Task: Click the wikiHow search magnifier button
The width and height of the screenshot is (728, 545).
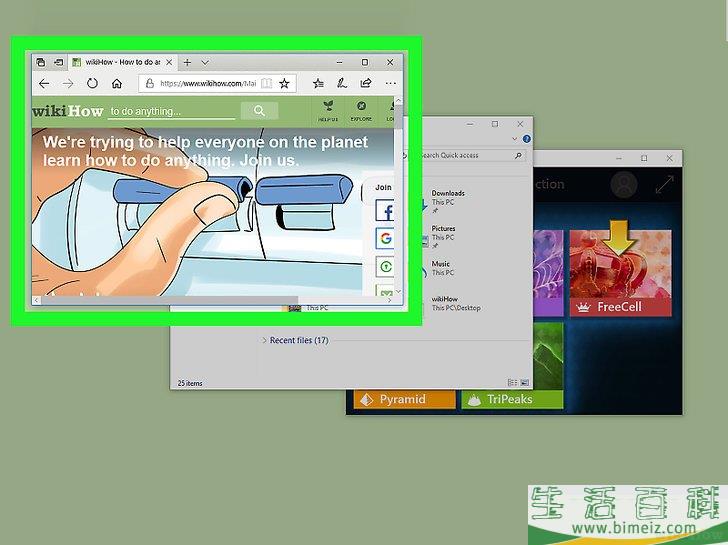Action: 259,110
